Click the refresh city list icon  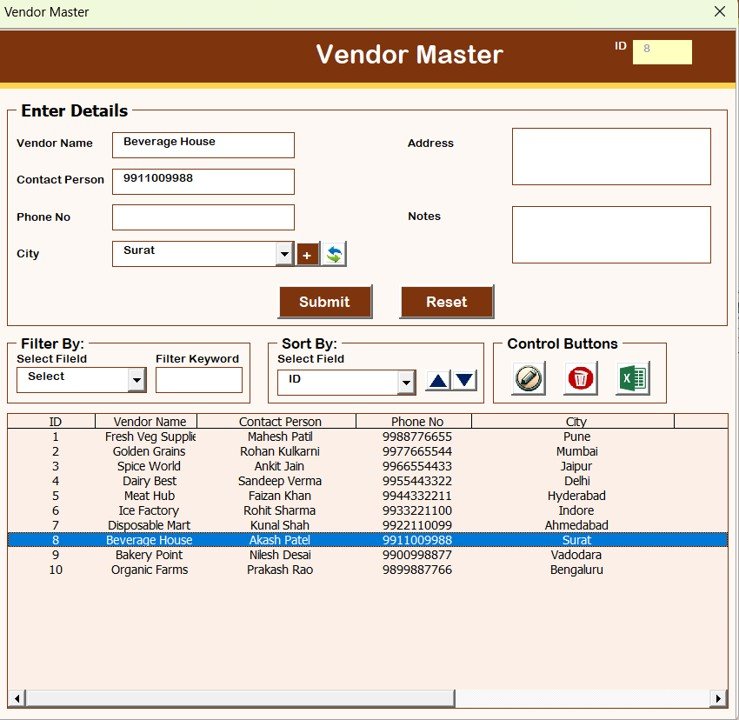(334, 255)
